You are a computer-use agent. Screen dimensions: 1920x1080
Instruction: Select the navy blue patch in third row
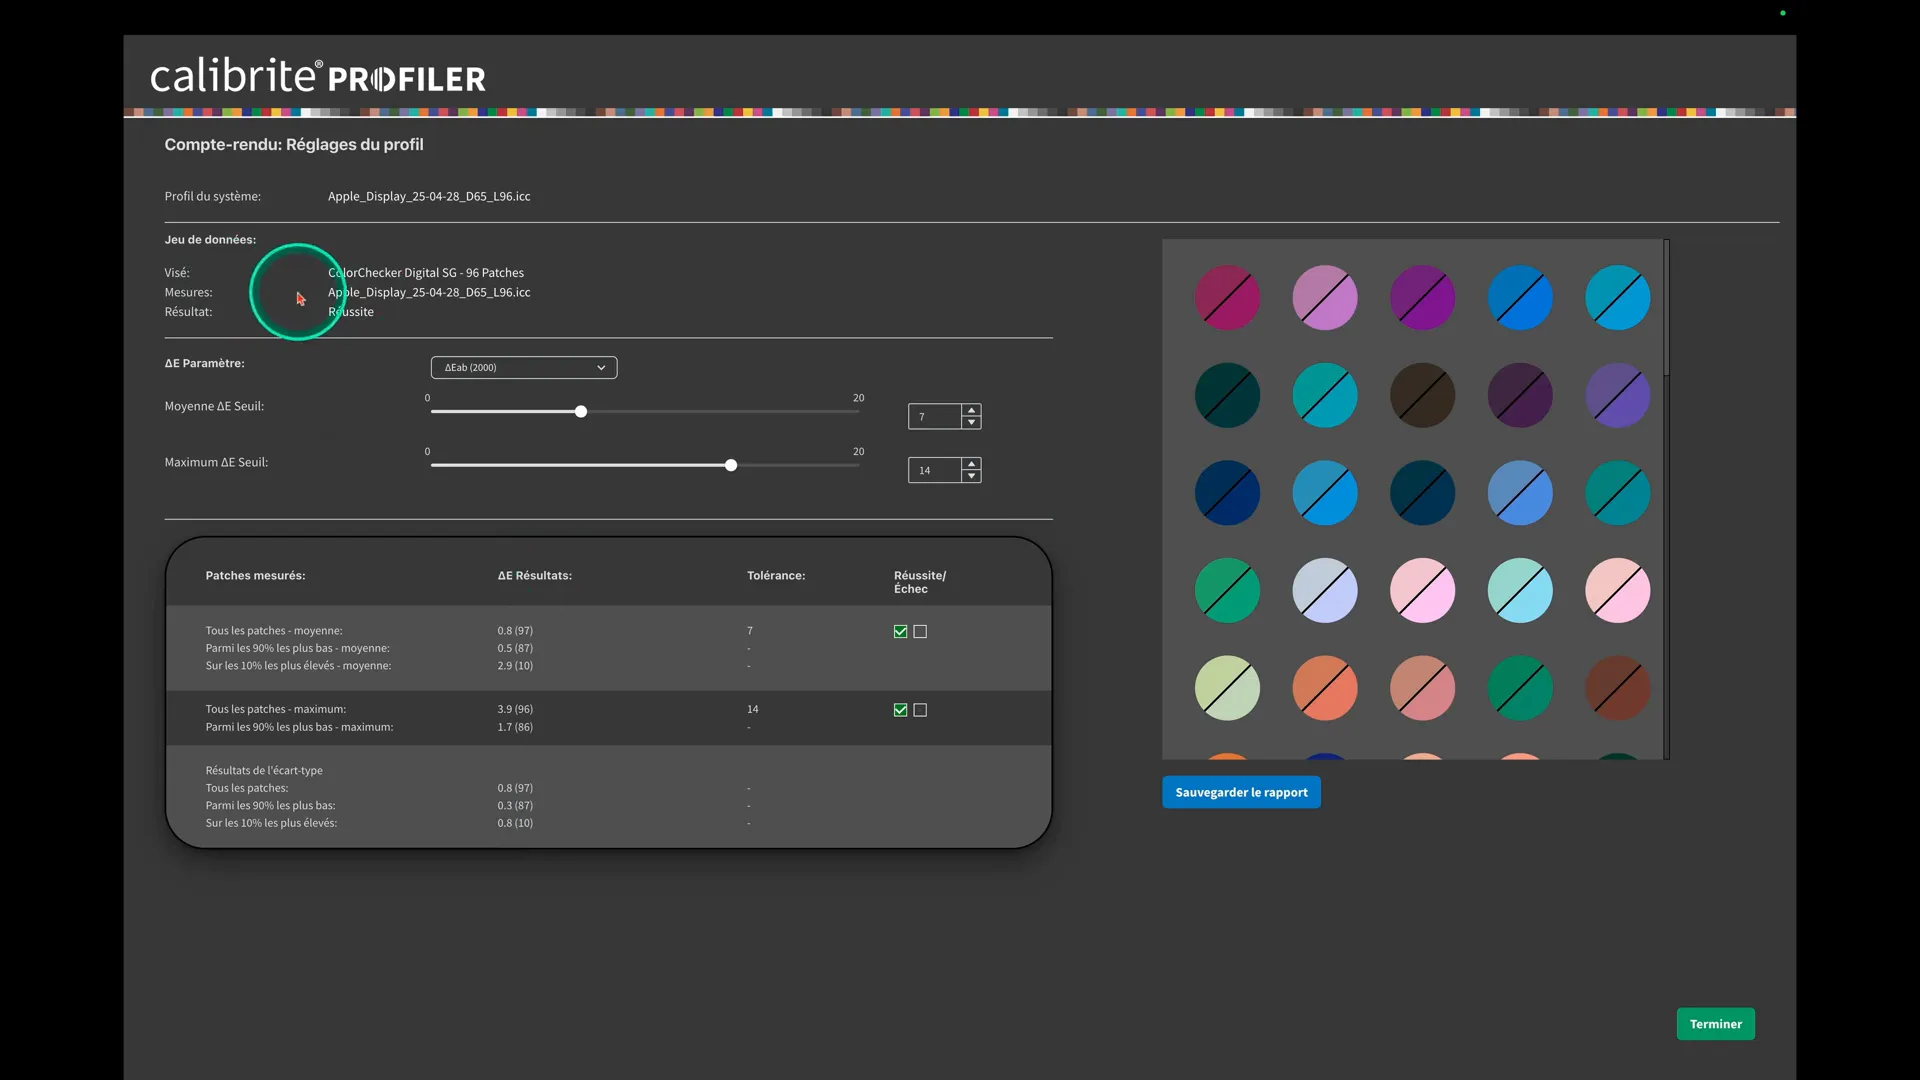pyautogui.click(x=1227, y=493)
